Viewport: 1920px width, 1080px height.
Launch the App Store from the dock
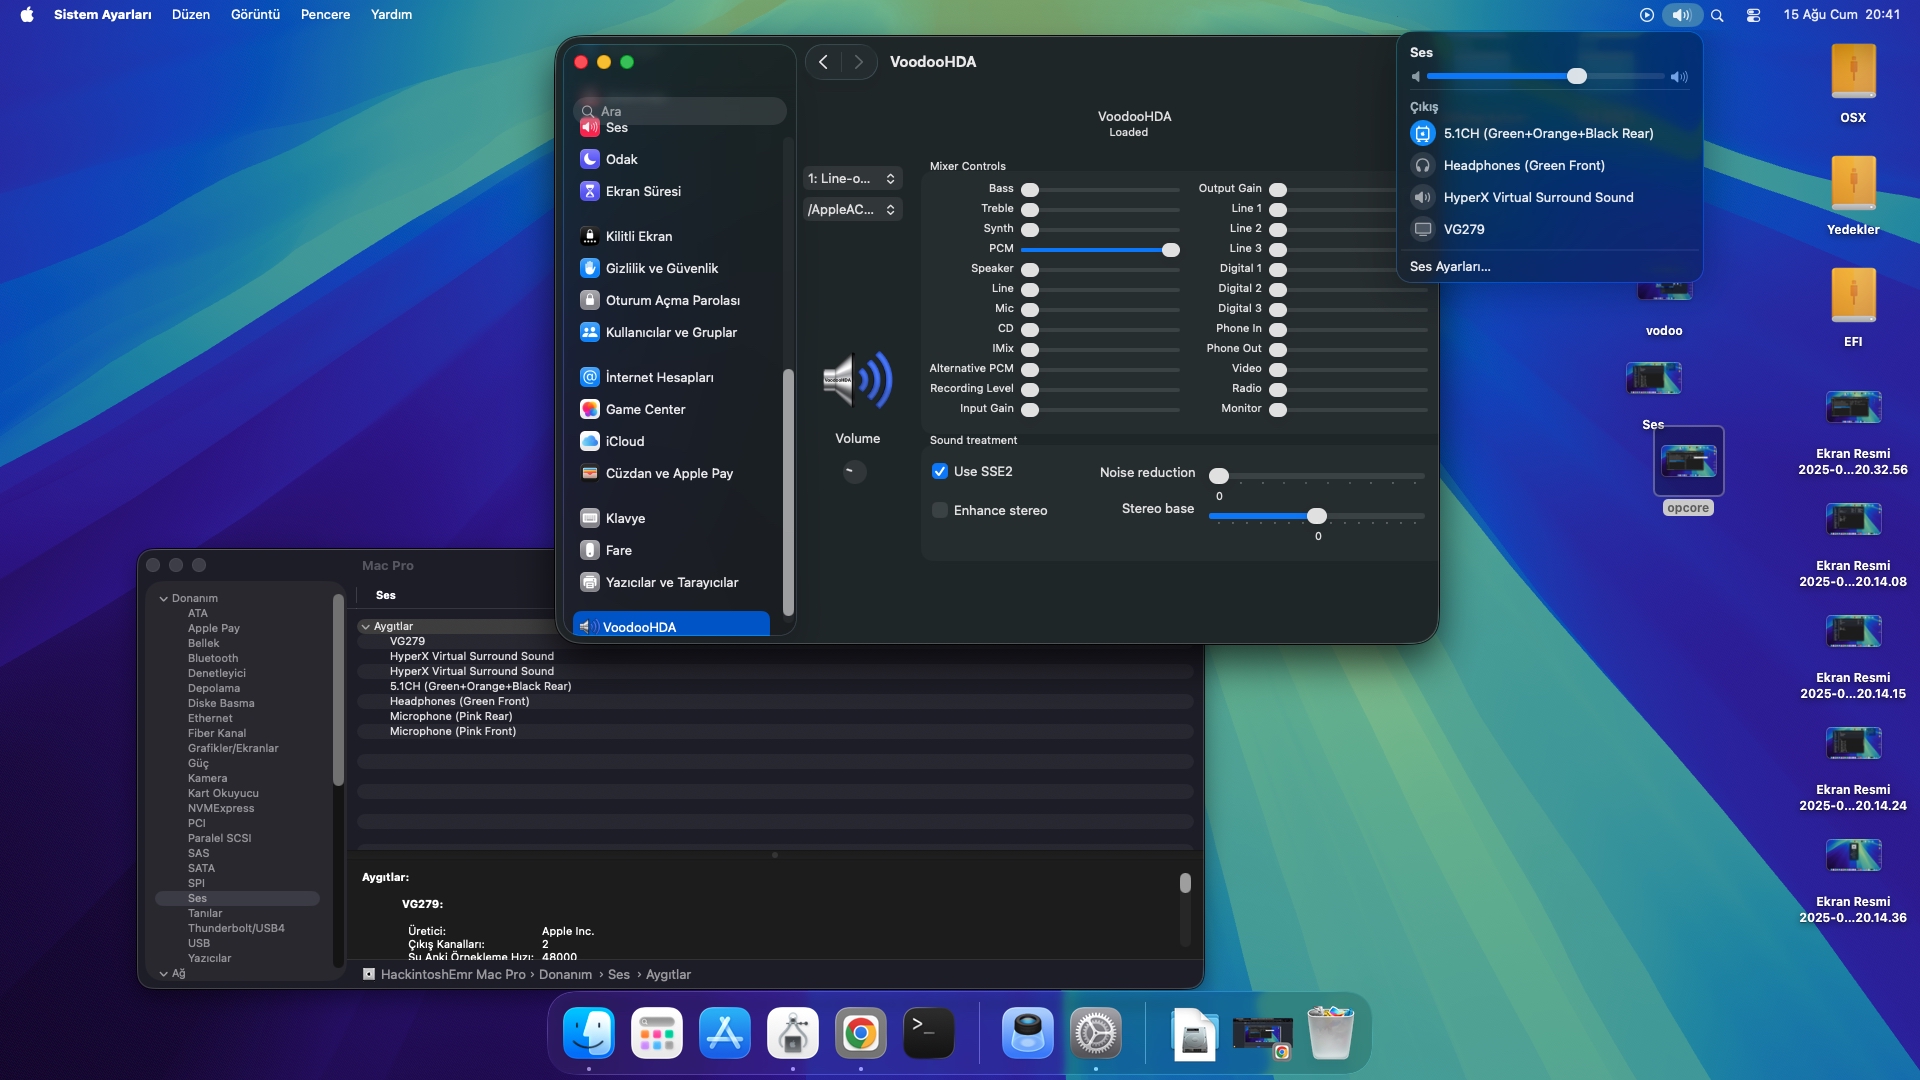724,1033
